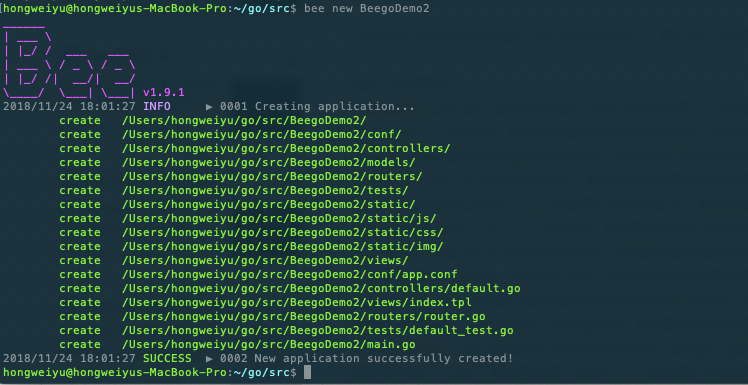748x385 pixels.
Task: Click the path ending in BeegoDemo2/main.go
Action: 269,344
